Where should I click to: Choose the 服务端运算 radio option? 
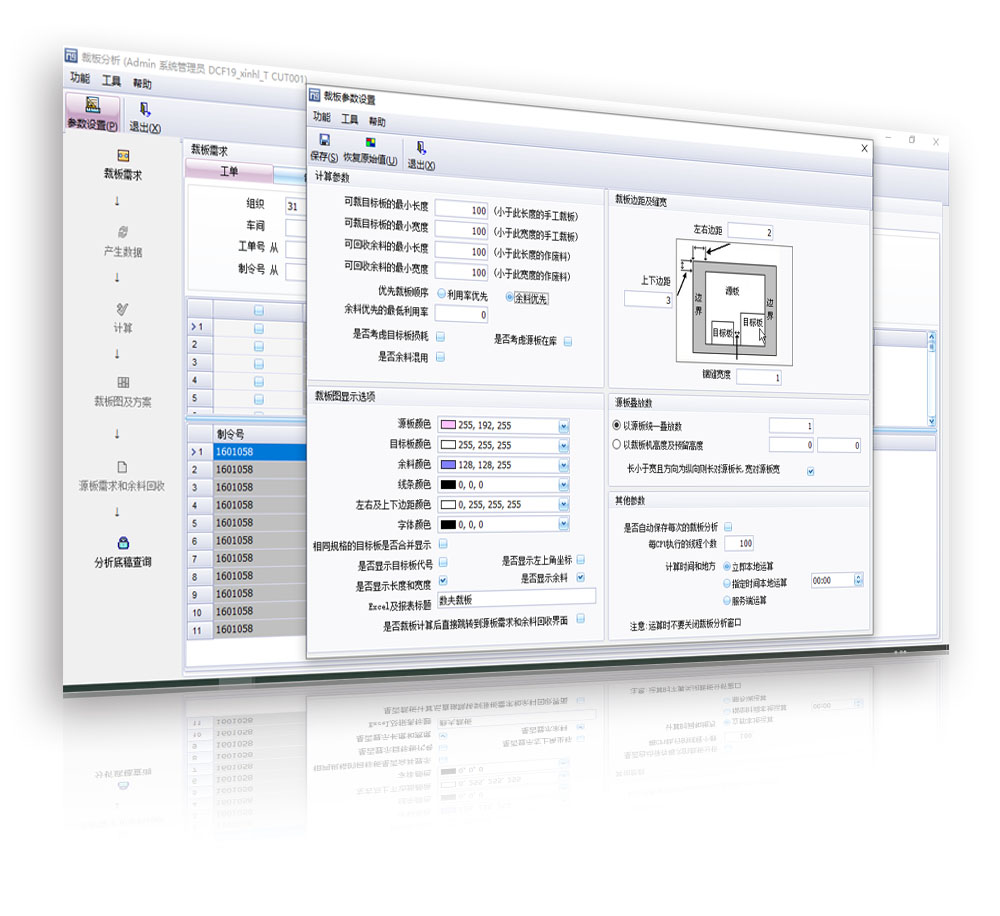click(726, 600)
